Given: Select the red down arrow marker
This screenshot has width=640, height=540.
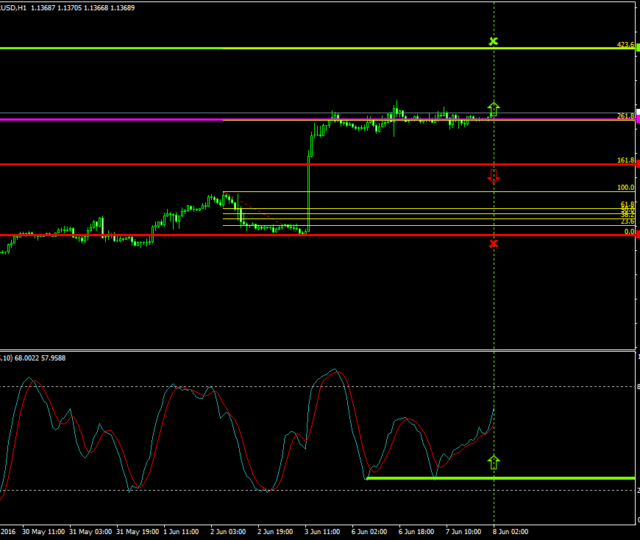Looking at the screenshot, I should (x=493, y=176).
